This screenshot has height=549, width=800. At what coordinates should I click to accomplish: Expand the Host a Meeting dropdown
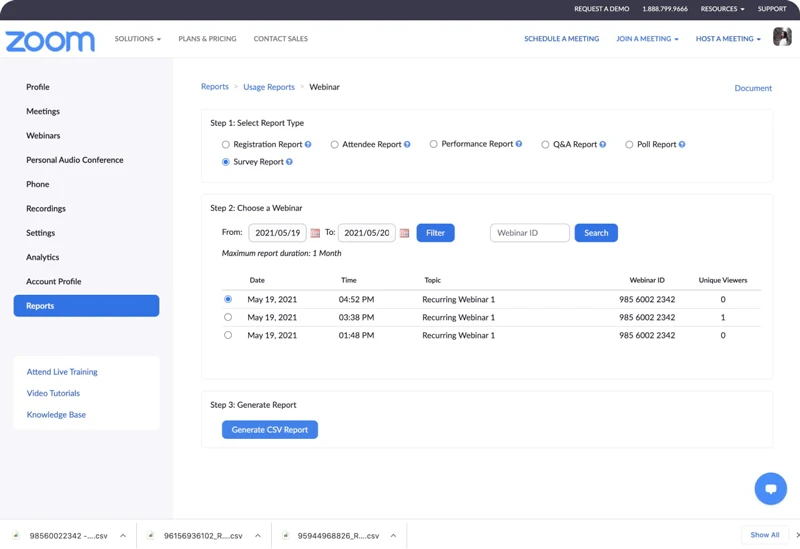point(728,39)
